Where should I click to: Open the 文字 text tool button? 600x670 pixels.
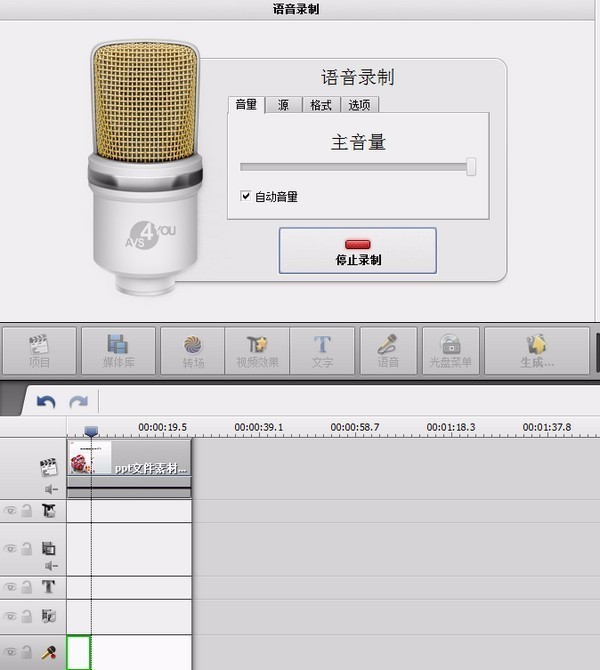[x=322, y=351]
